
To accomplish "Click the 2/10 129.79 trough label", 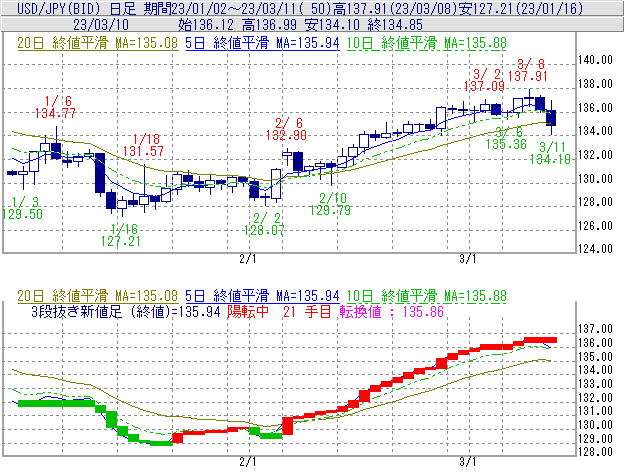I will (330, 203).
